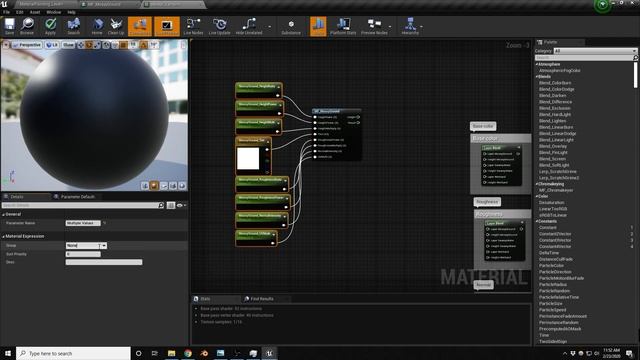Screen dimensions: 640x360
Task: Toggle the Connectors toolbar button
Action: point(140,26)
